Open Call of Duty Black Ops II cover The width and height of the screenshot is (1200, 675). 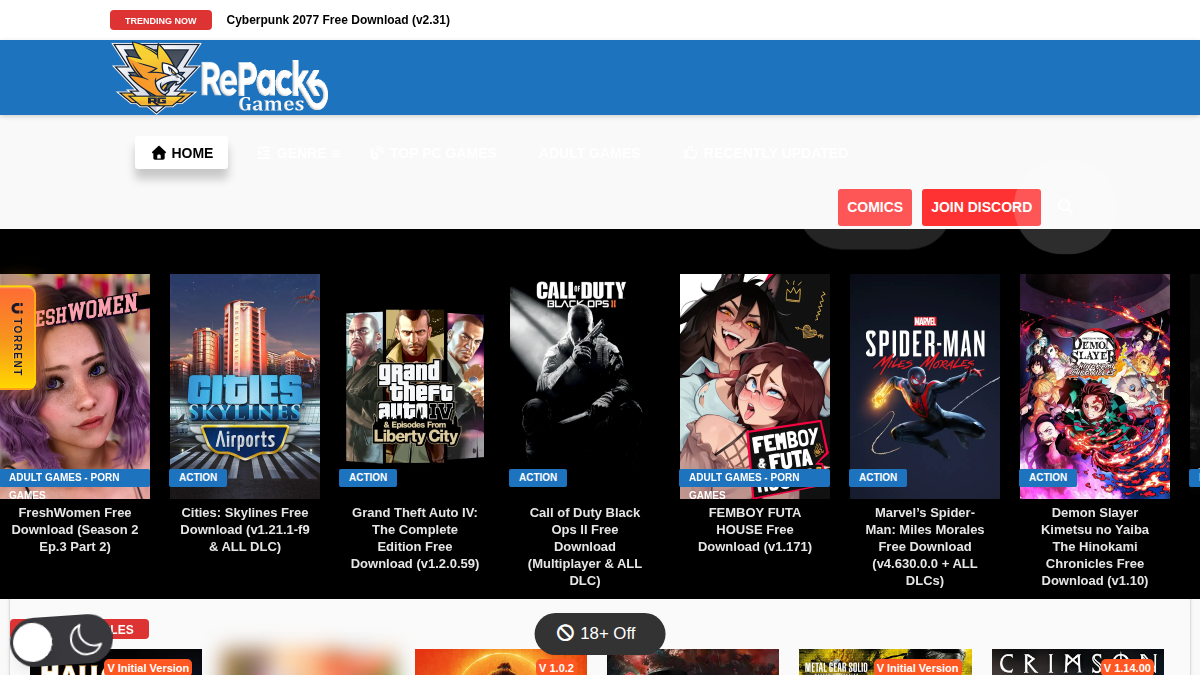pyautogui.click(x=585, y=386)
